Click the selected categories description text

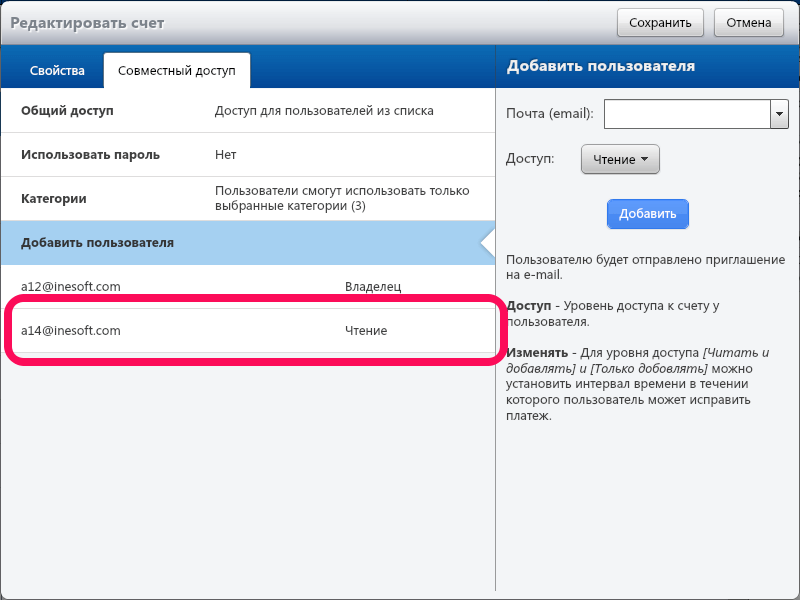click(x=342, y=198)
